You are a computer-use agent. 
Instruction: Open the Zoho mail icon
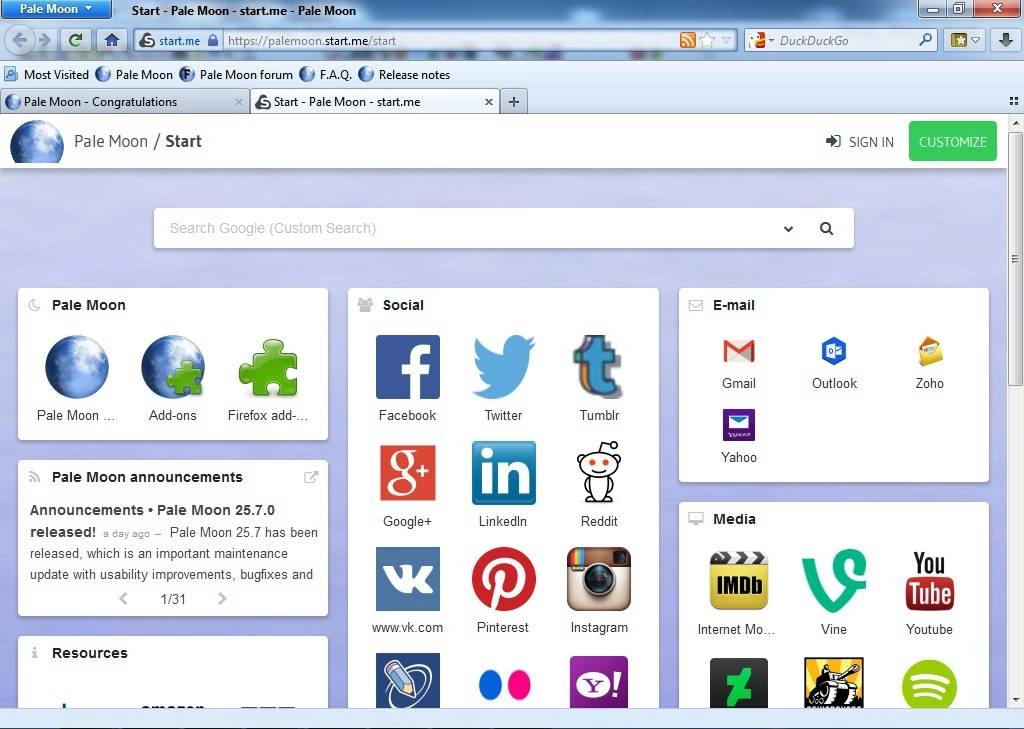[x=929, y=351]
